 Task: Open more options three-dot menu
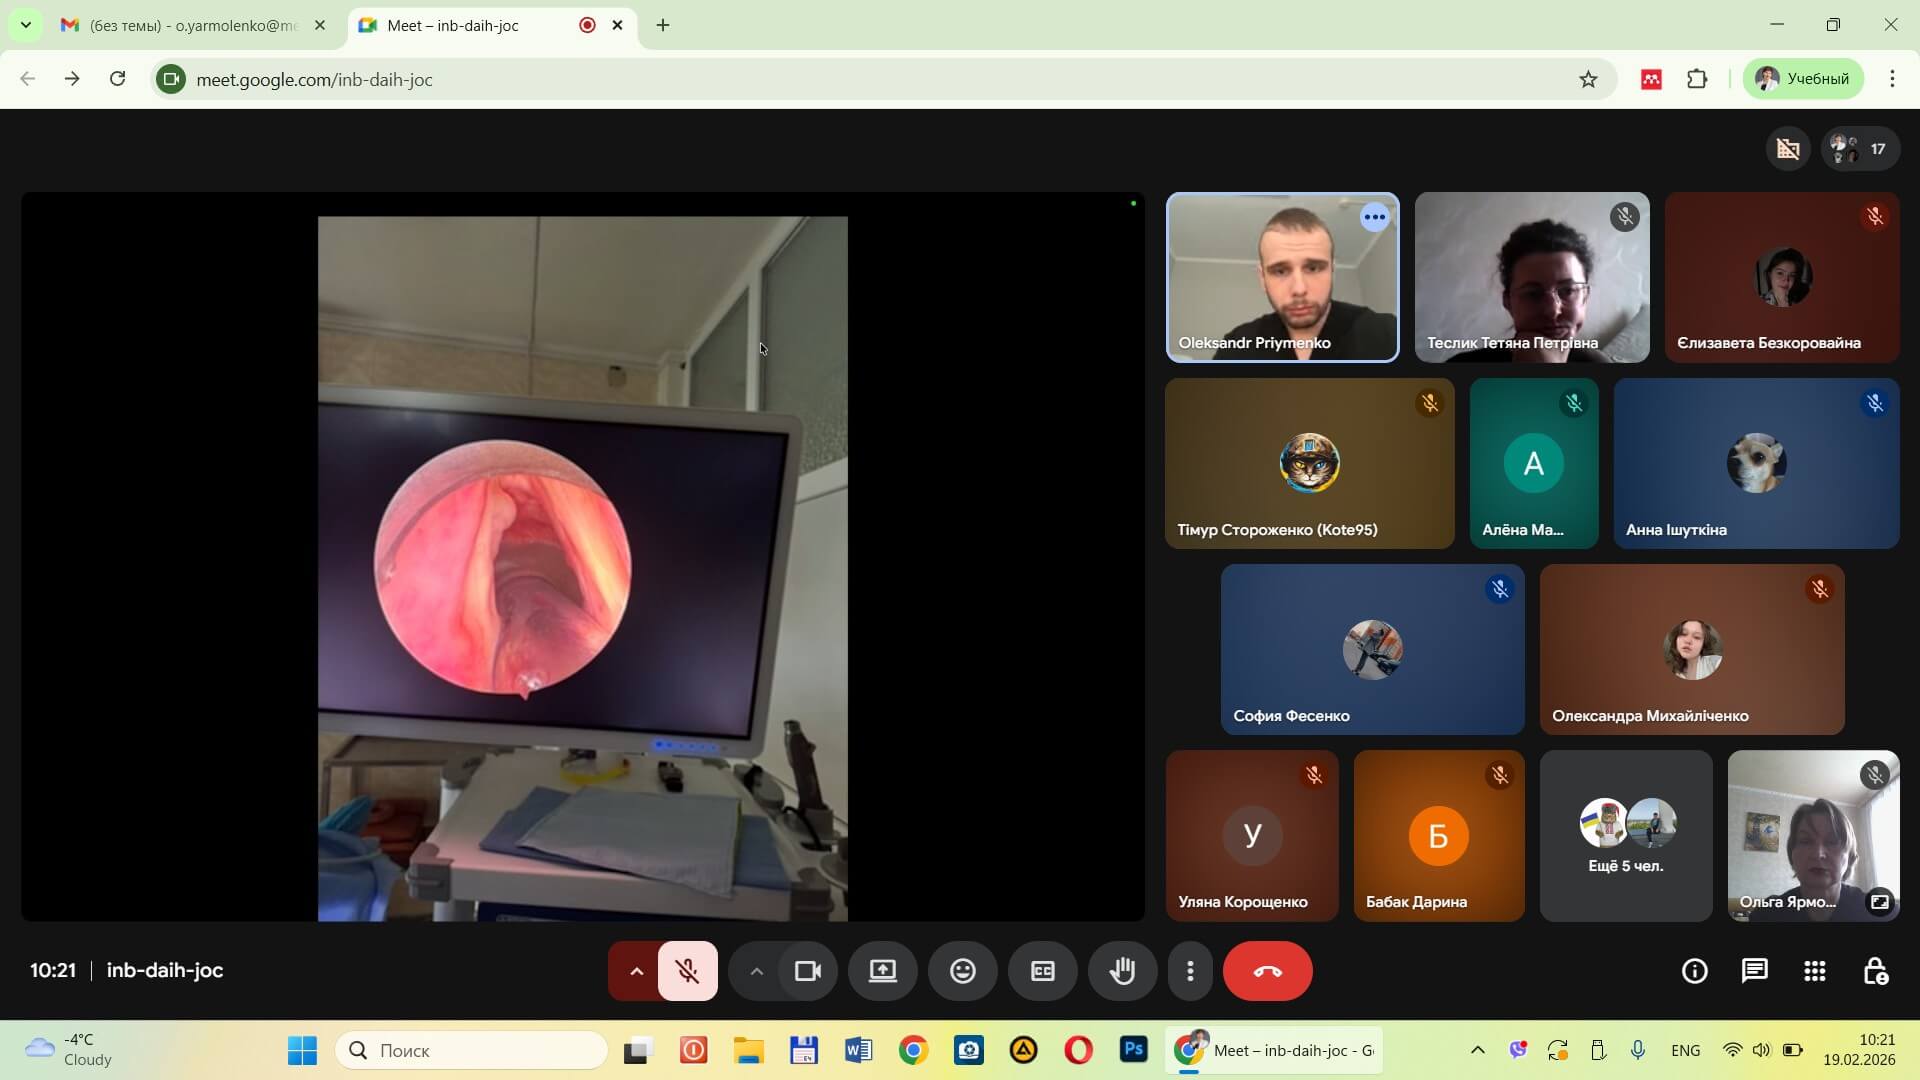click(1190, 971)
